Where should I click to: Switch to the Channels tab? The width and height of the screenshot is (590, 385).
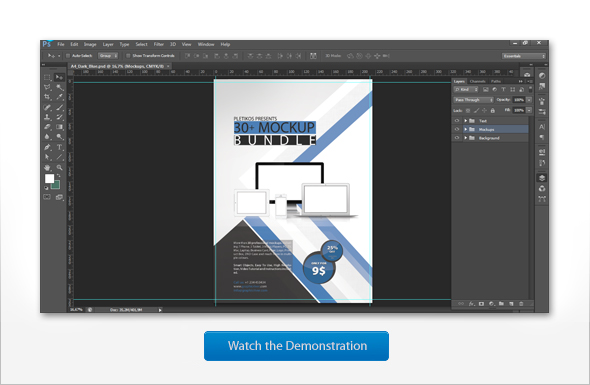(477, 81)
